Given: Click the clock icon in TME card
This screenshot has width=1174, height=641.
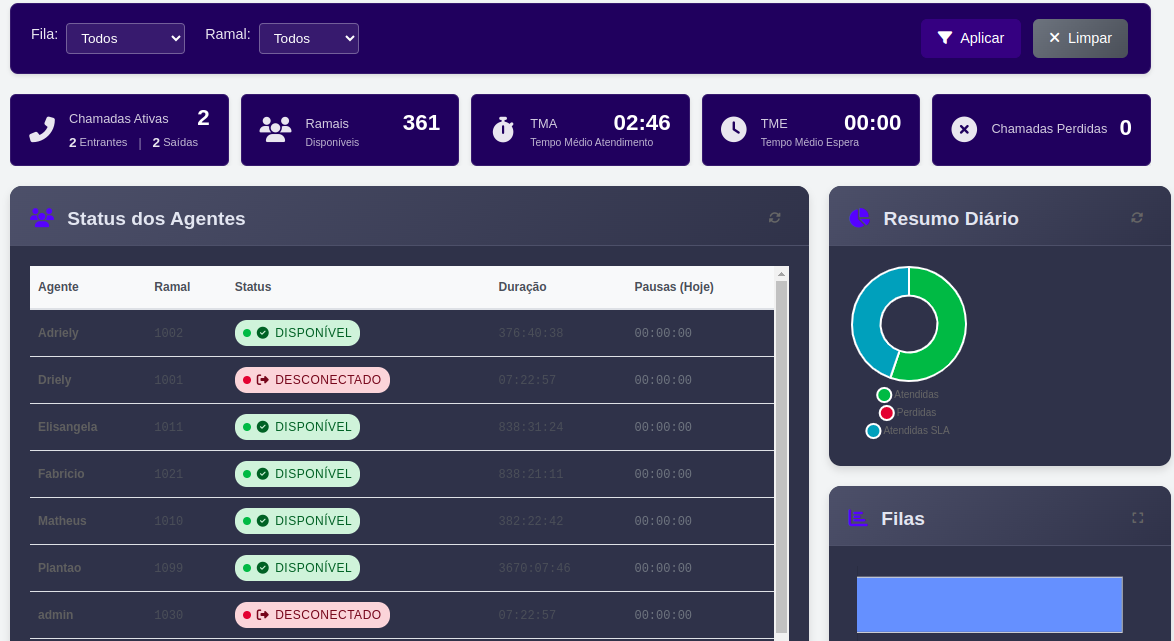Looking at the screenshot, I should [x=734, y=130].
